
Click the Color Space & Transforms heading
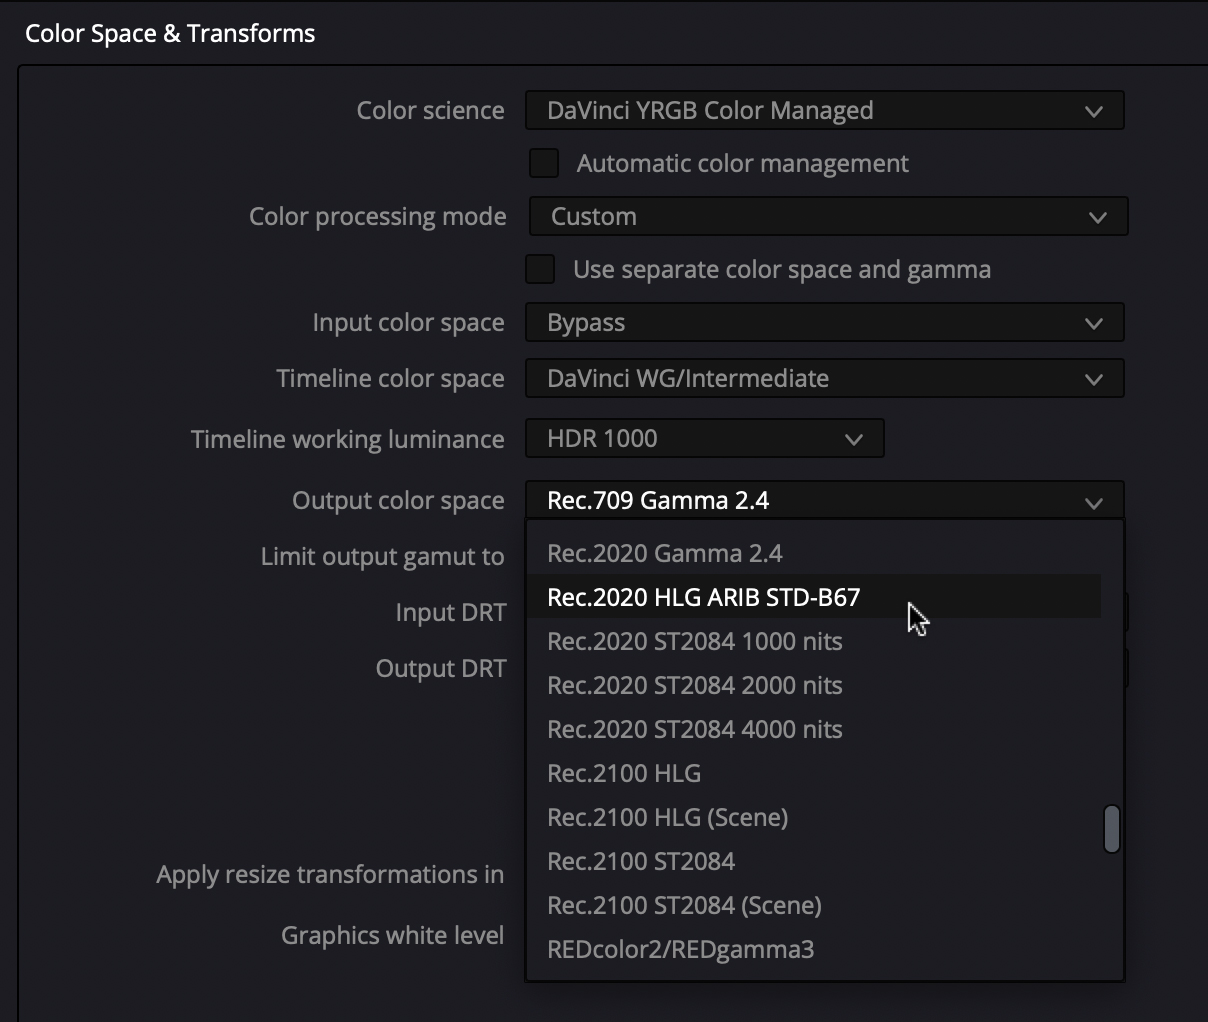(170, 33)
